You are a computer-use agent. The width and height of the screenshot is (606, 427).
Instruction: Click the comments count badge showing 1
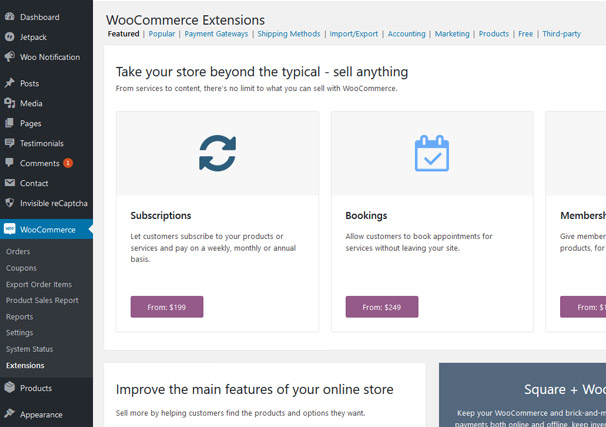(68, 163)
